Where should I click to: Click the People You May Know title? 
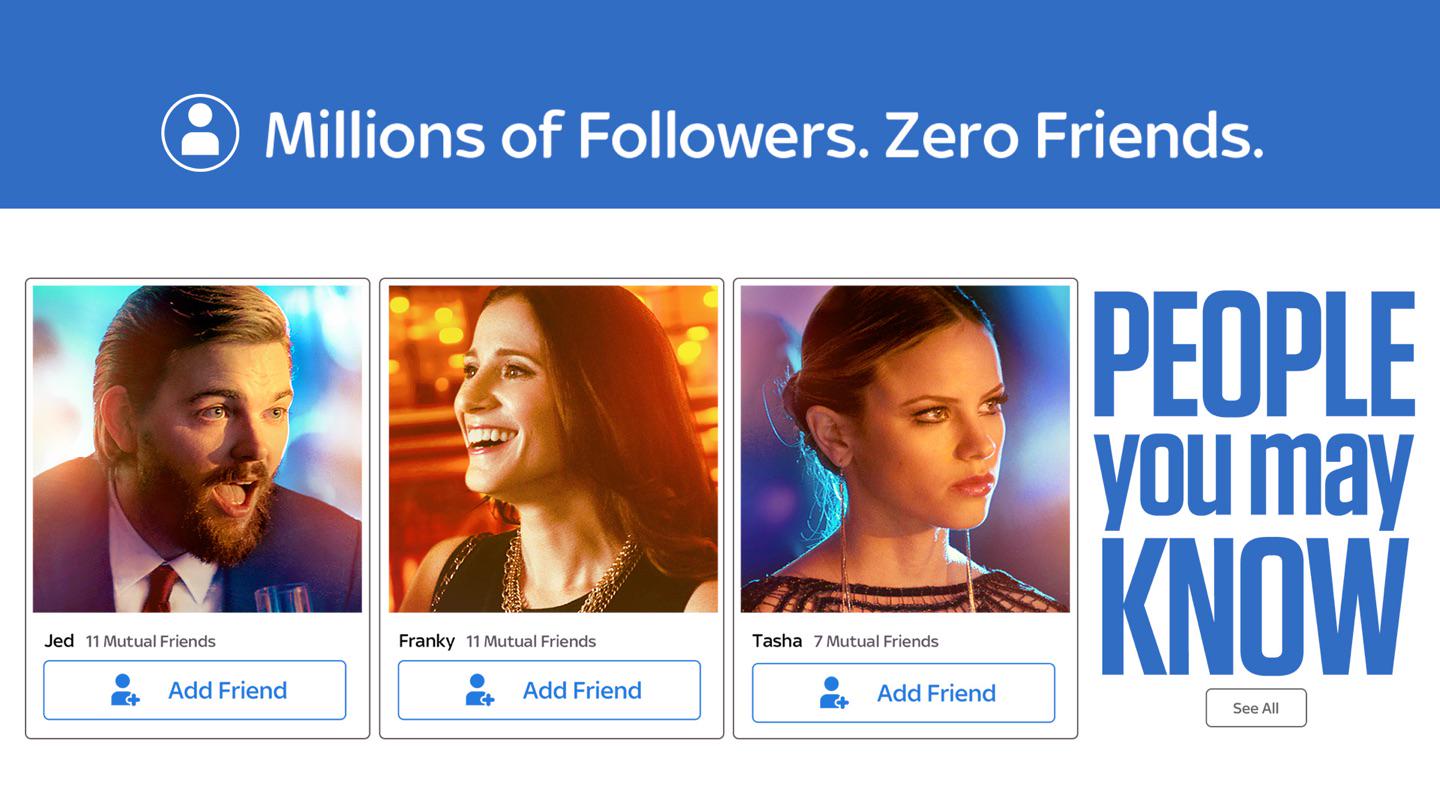[x=1255, y=484]
